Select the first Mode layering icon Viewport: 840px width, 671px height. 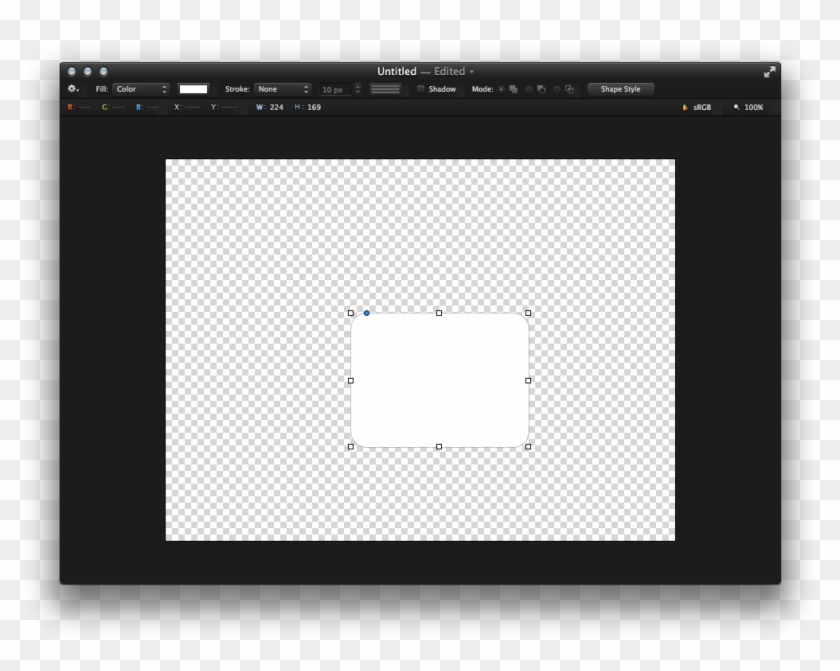pos(513,87)
